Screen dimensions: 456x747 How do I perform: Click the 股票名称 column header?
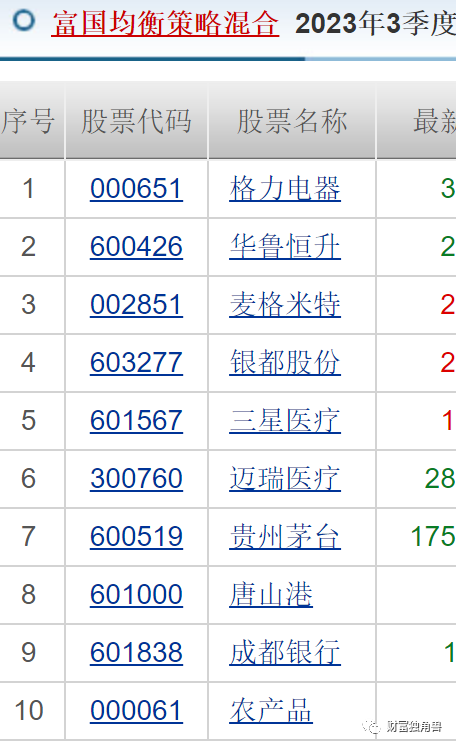(x=292, y=121)
